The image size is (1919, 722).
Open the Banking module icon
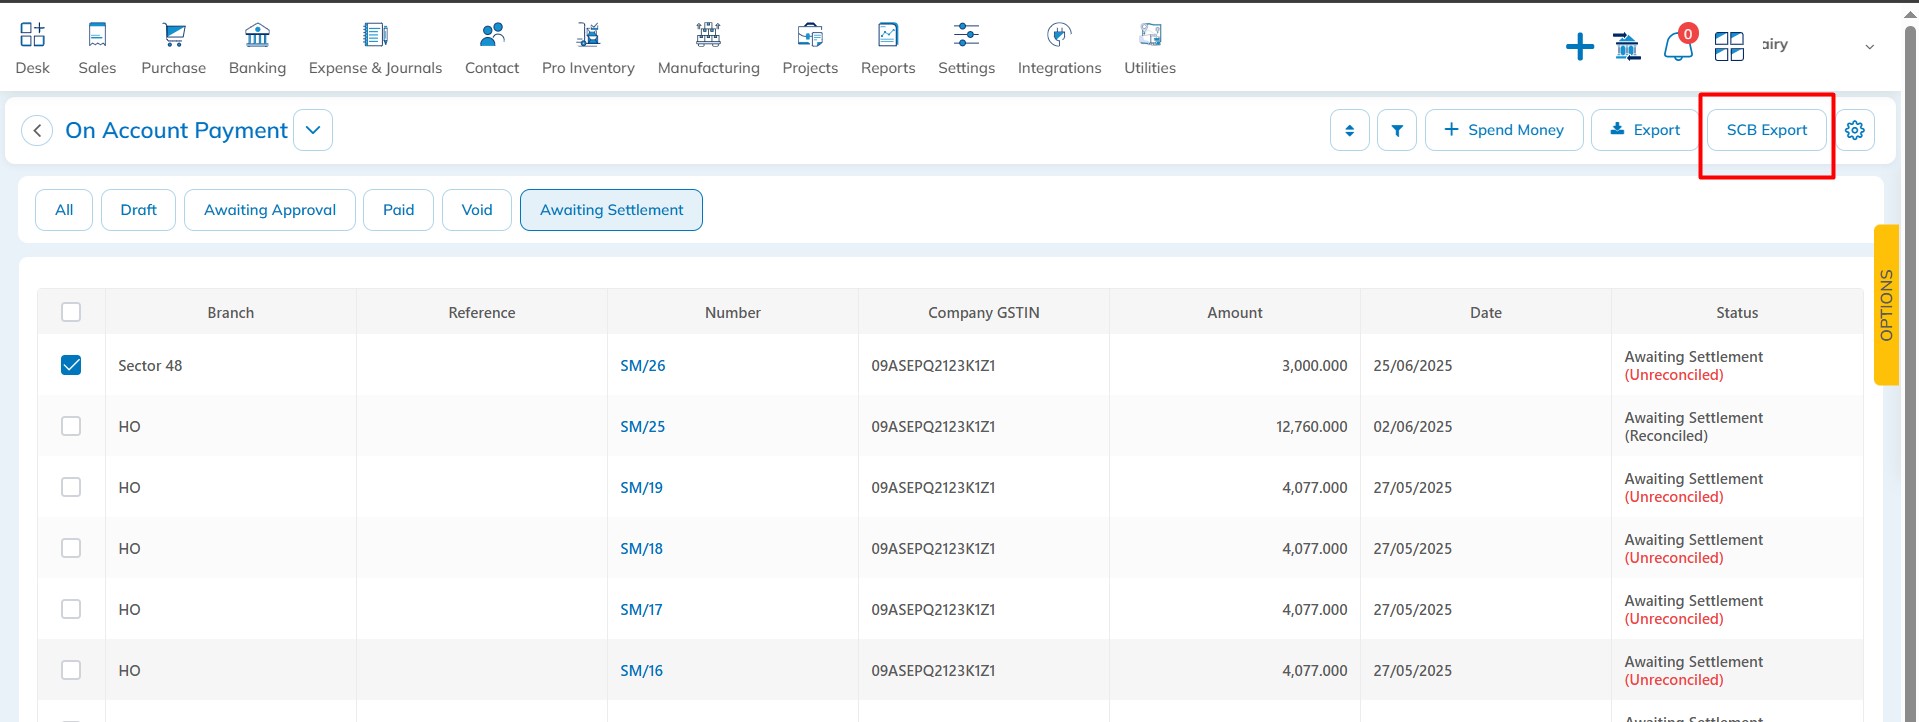point(257,35)
